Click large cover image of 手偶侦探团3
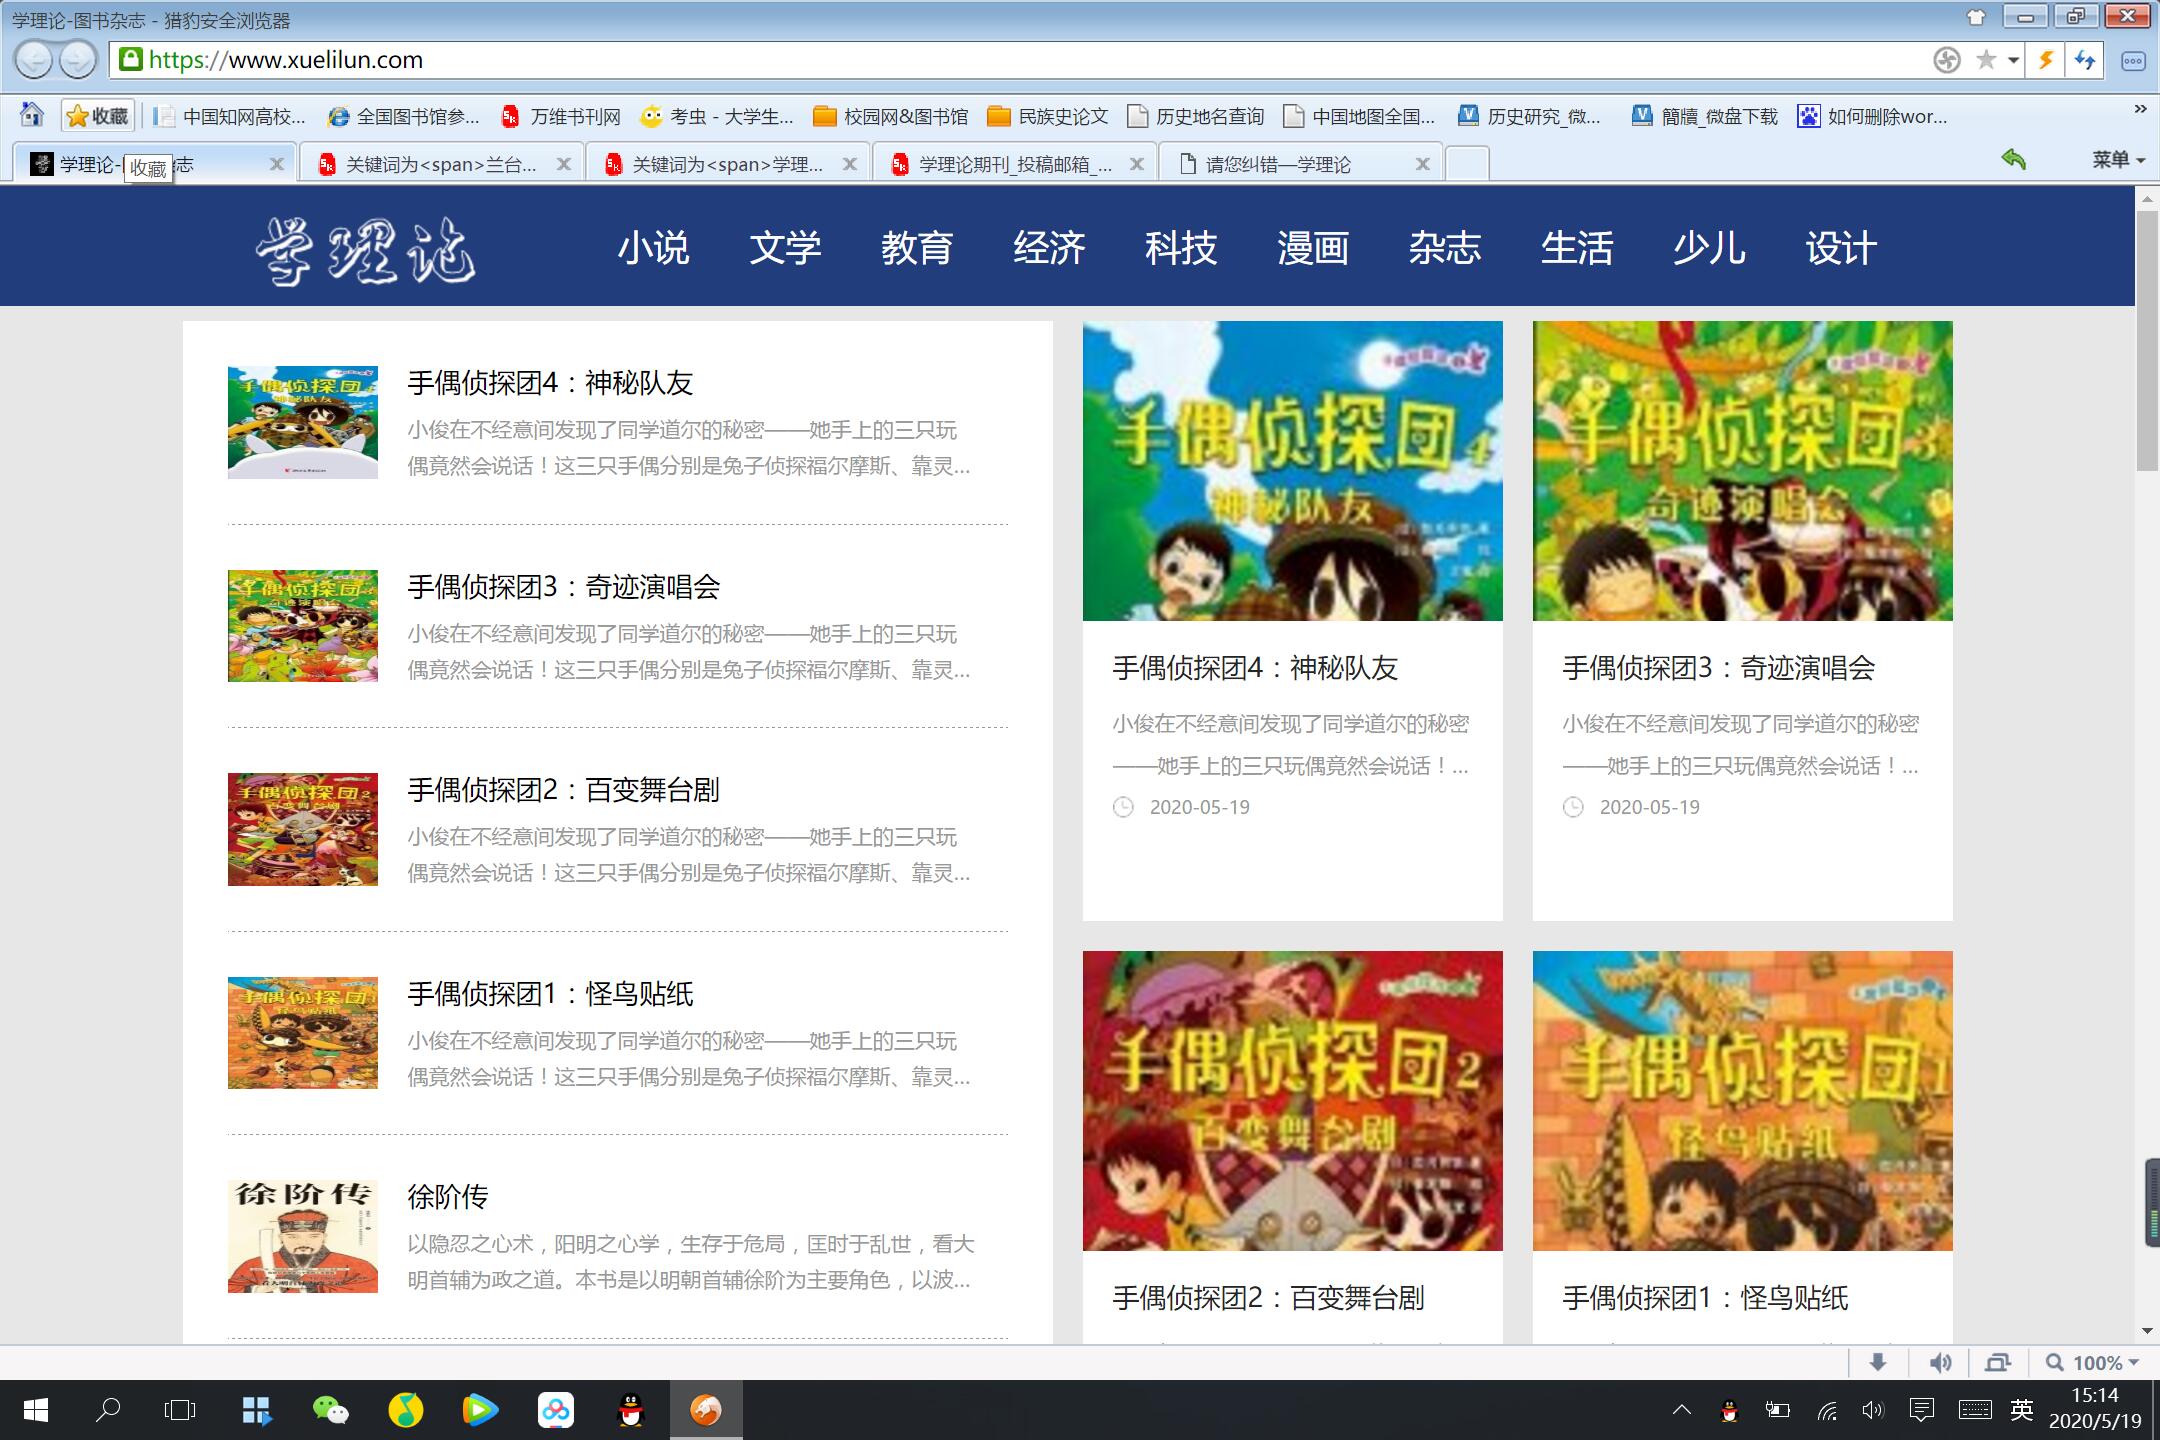 click(x=1742, y=471)
